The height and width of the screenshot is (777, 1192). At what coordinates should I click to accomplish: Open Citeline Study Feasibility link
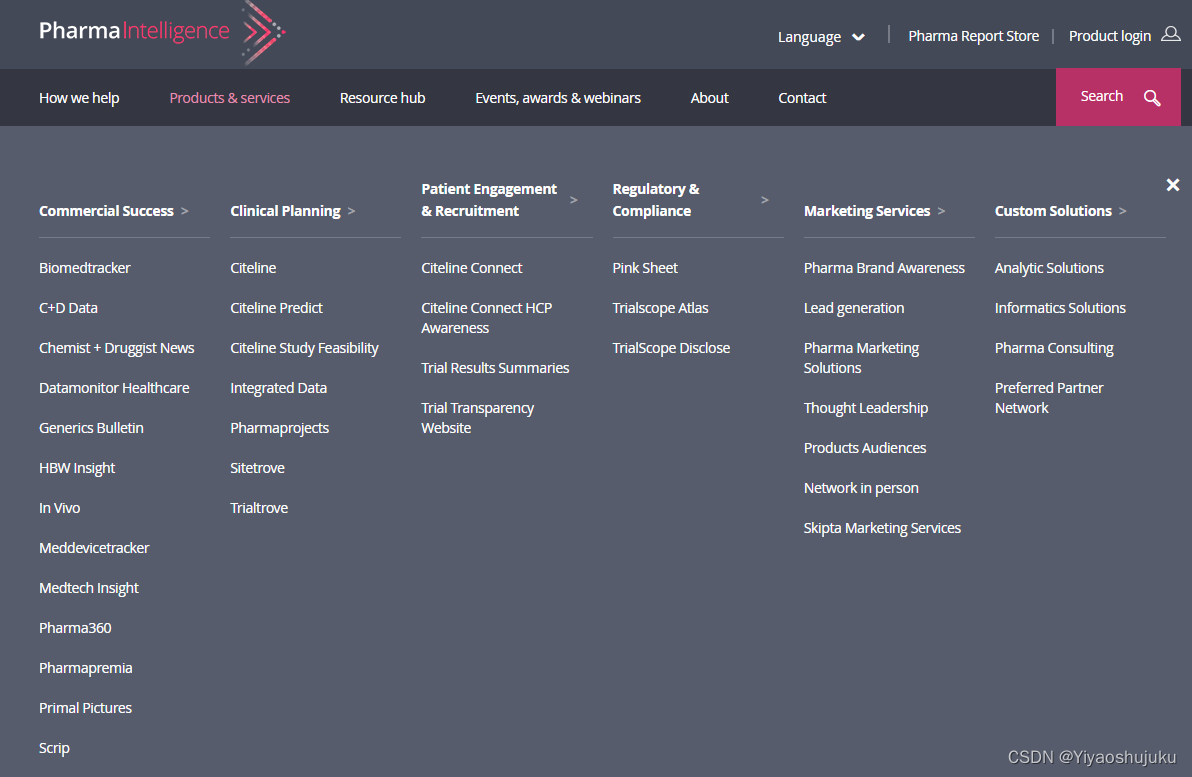pyautogui.click(x=304, y=348)
